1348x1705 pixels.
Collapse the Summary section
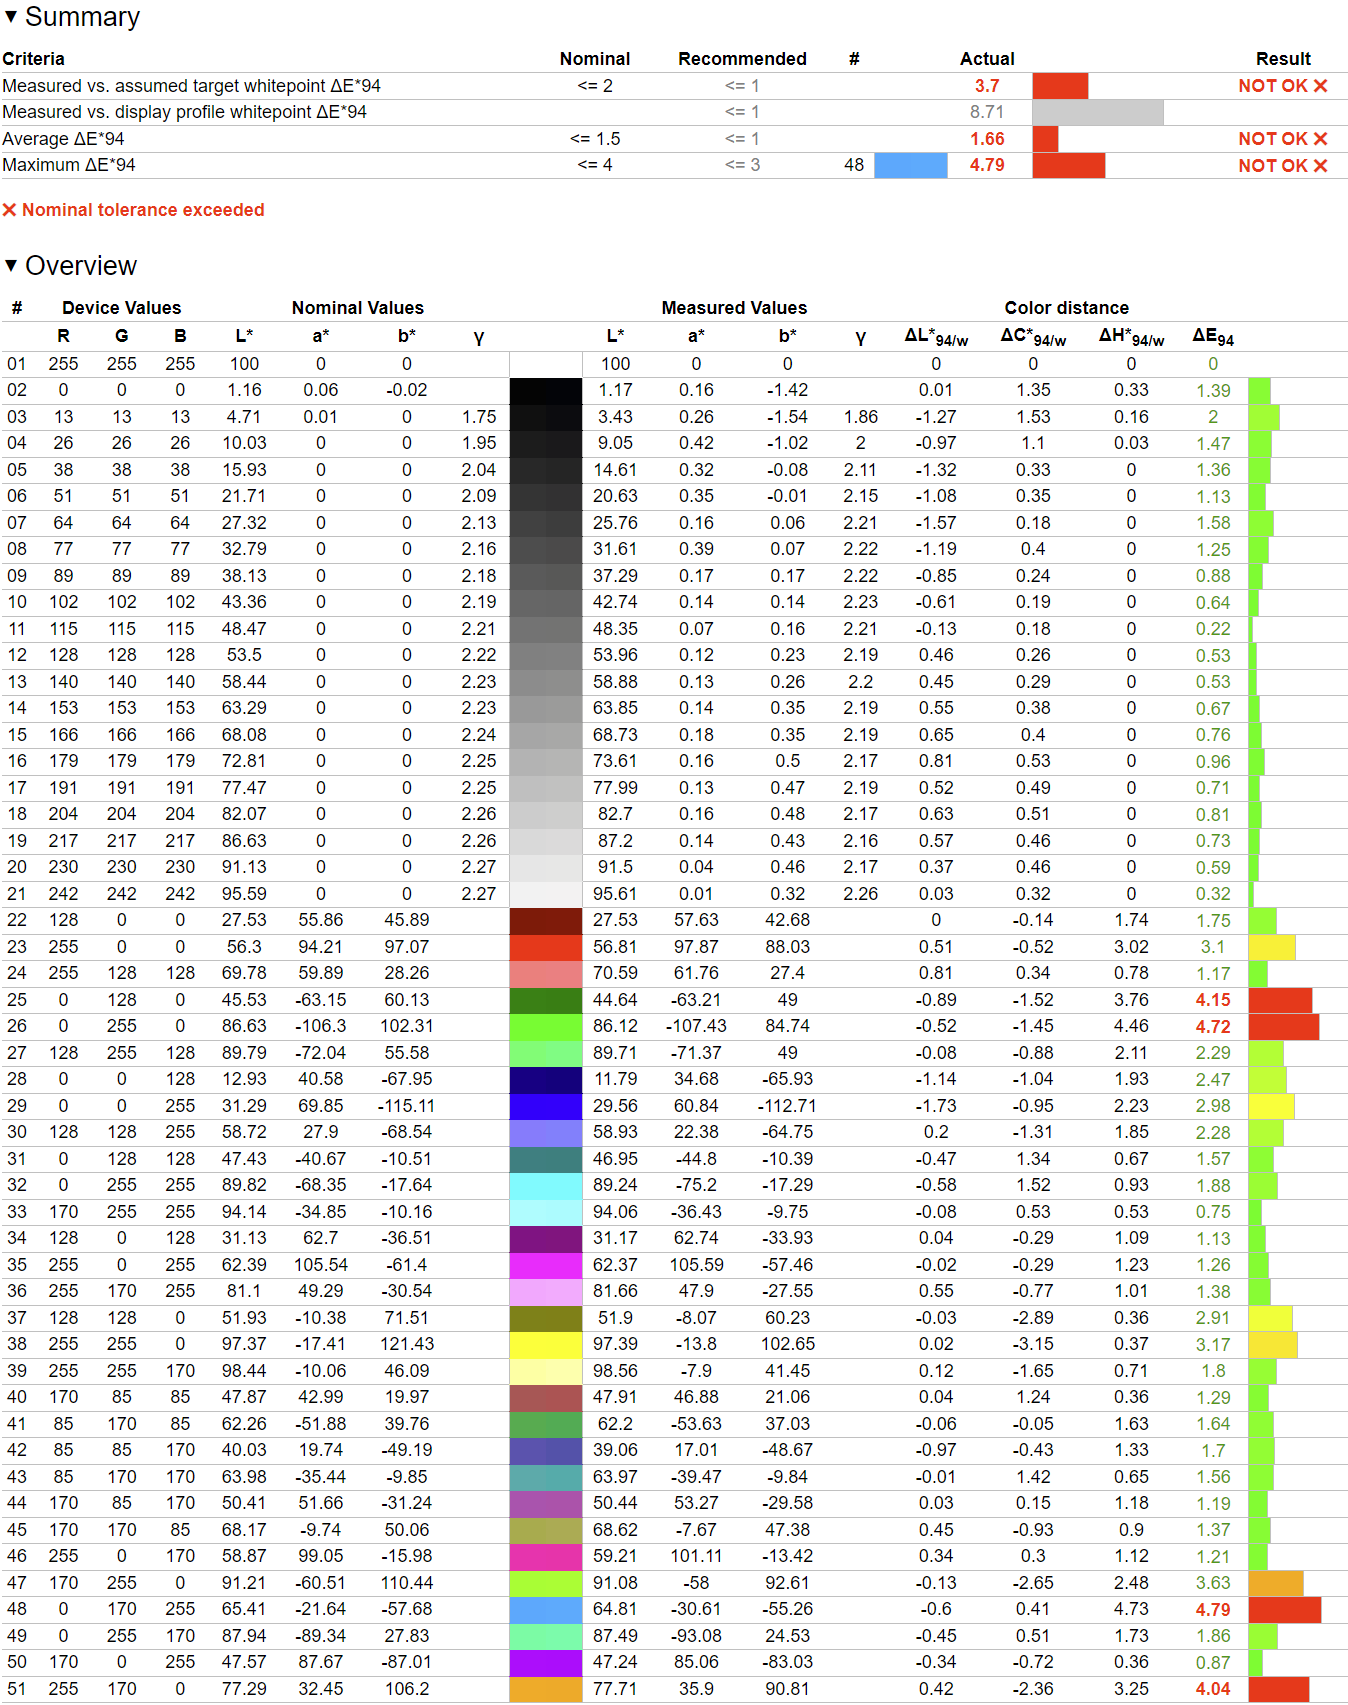pos(11,17)
